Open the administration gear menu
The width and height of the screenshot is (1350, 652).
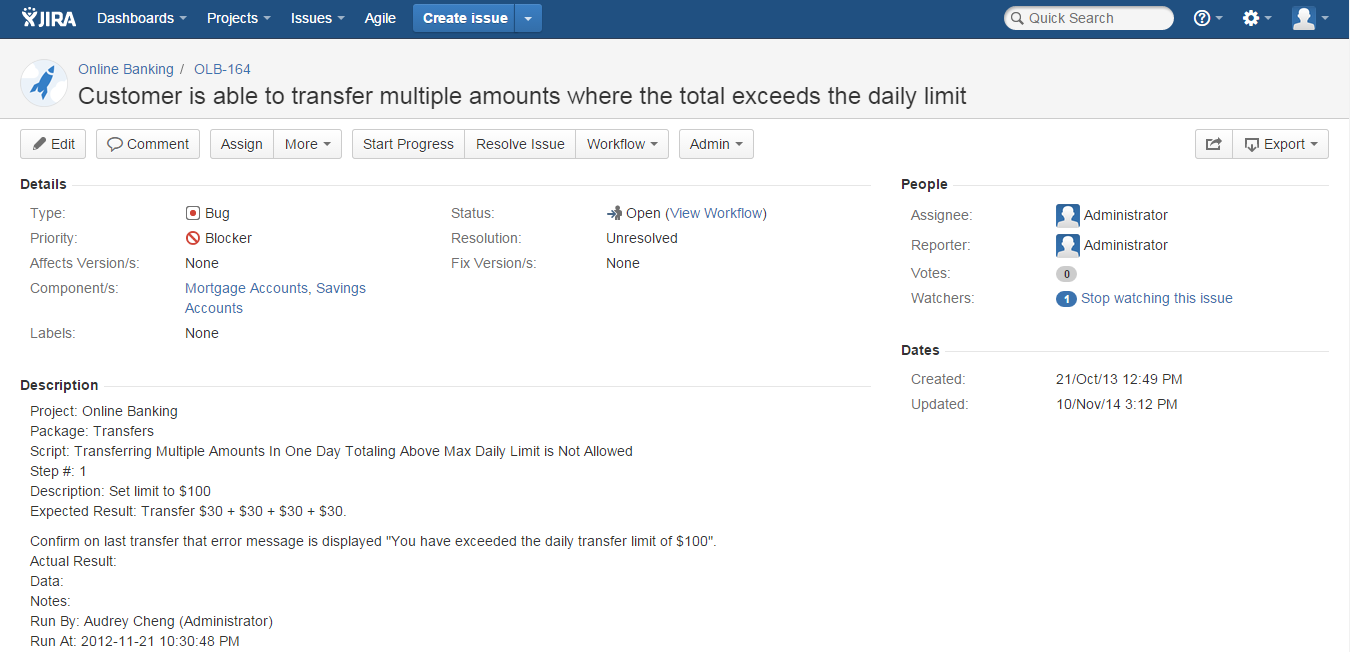point(1256,18)
